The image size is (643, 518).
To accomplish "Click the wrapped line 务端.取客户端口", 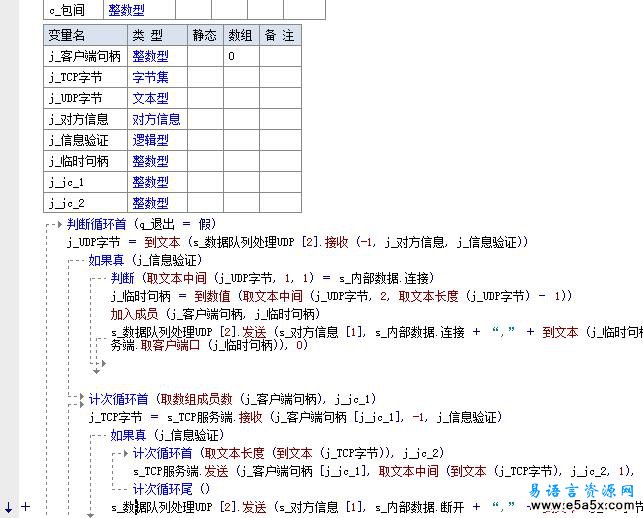I will 209,345.
